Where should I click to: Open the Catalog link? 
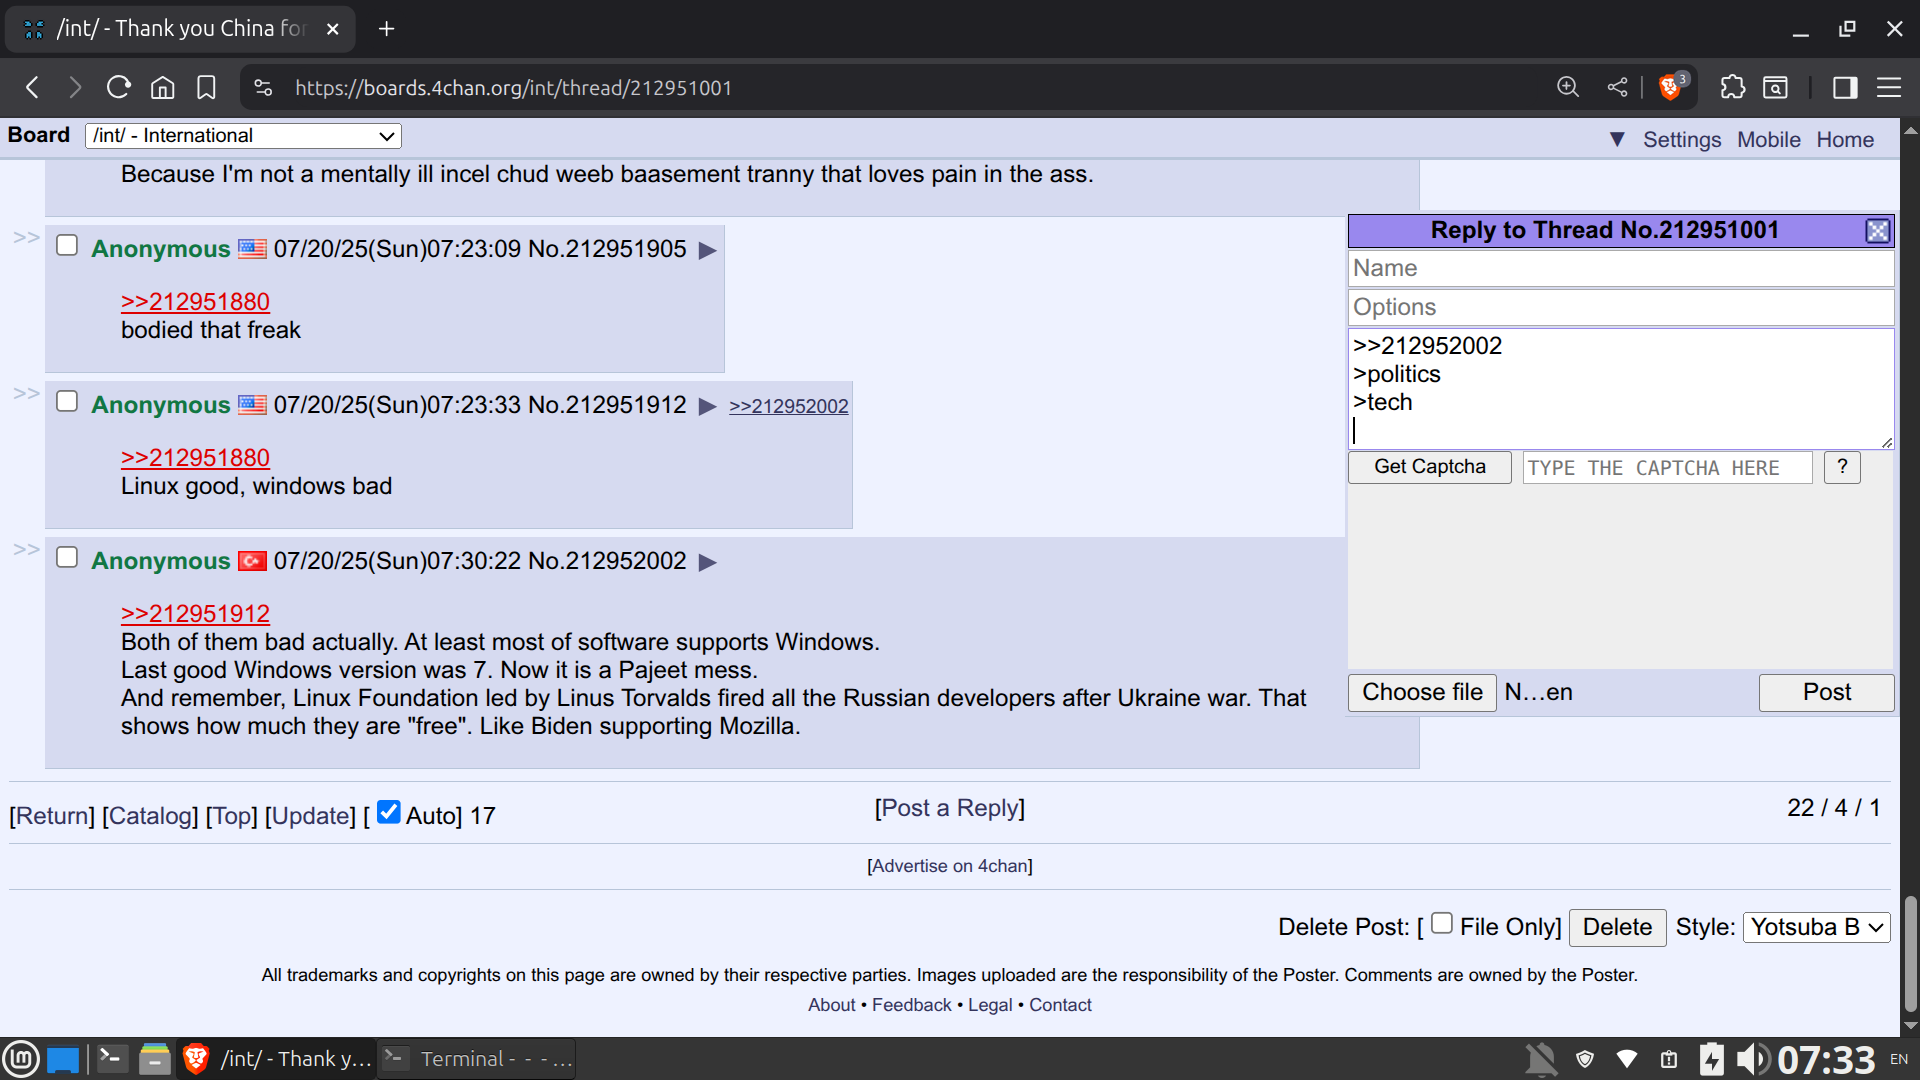pyautogui.click(x=150, y=816)
